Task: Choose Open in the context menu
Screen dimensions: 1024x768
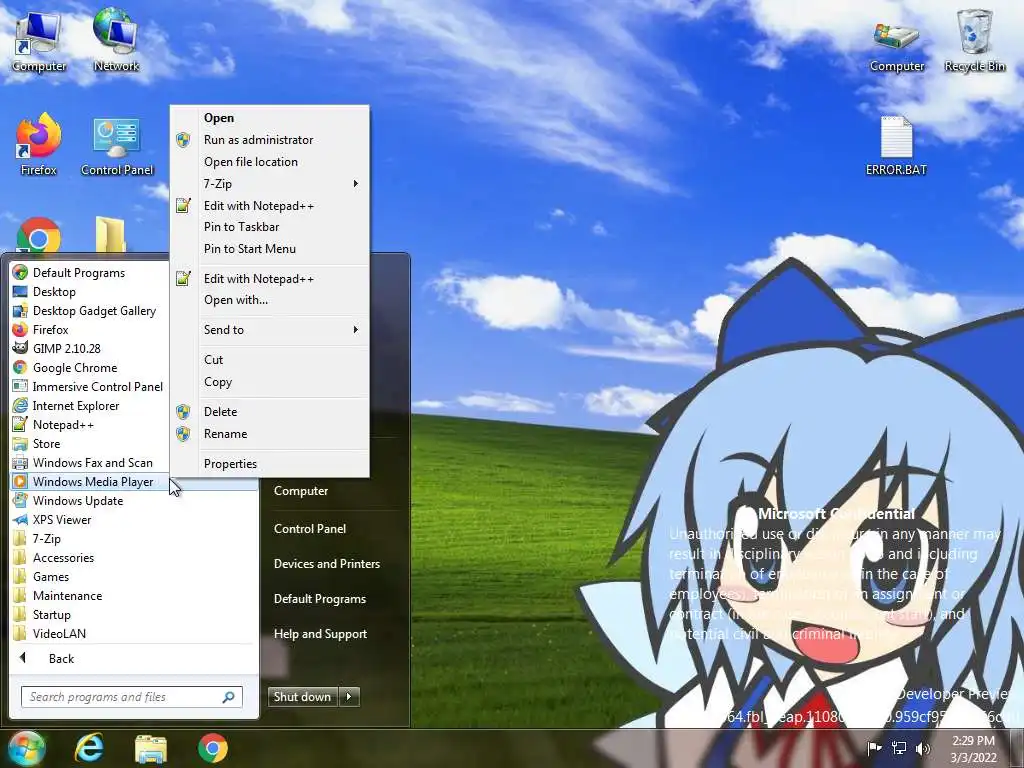Action: (270, 118)
